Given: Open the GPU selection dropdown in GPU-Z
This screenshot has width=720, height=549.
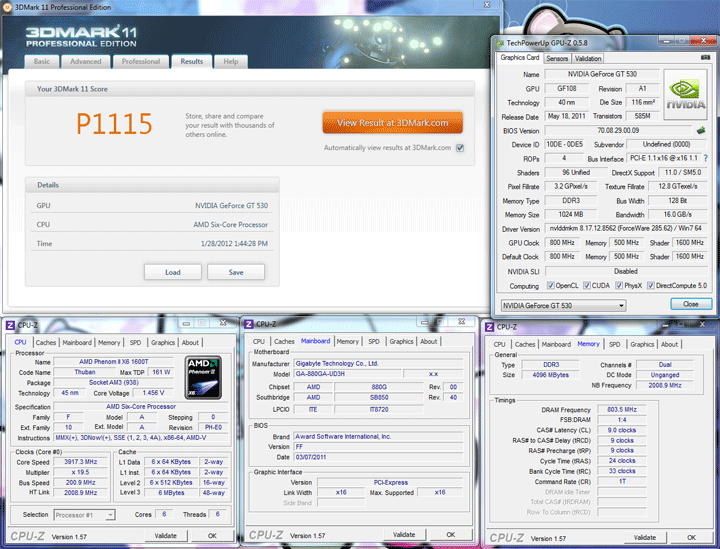Looking at the screenshot, I should [x=563, y=305].
